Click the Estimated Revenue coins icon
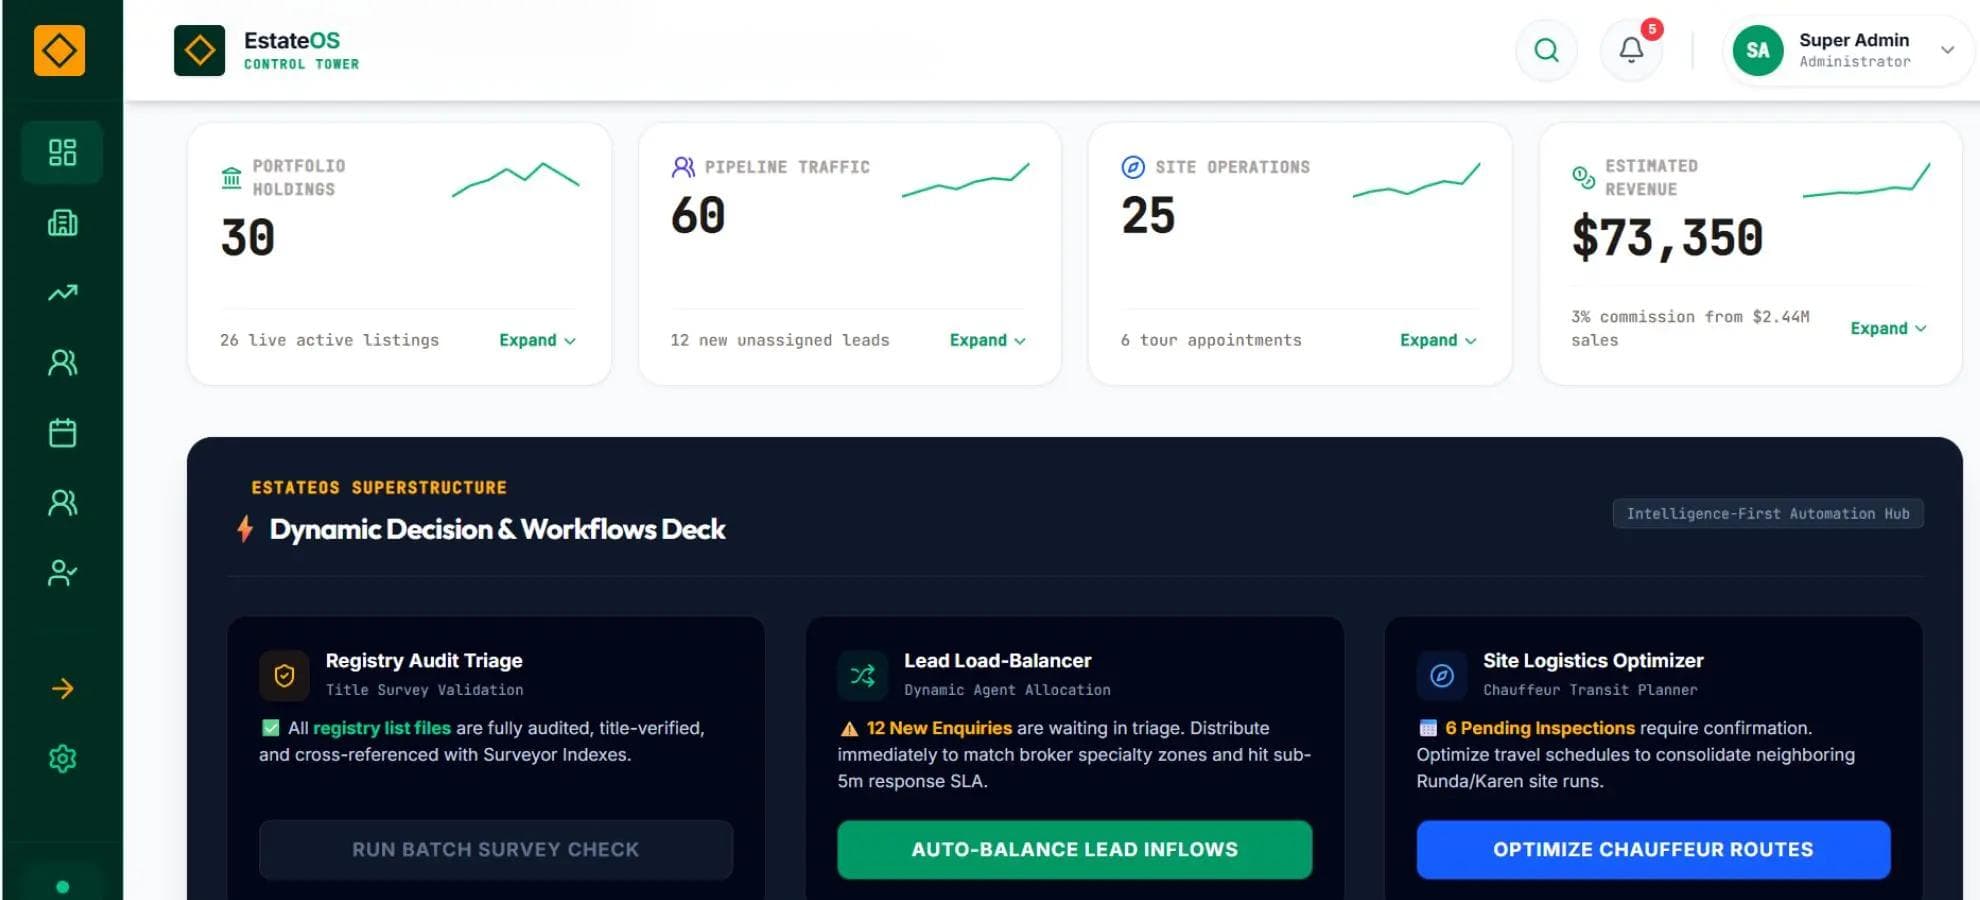The image size is (1980, 900). (1583, 178)
